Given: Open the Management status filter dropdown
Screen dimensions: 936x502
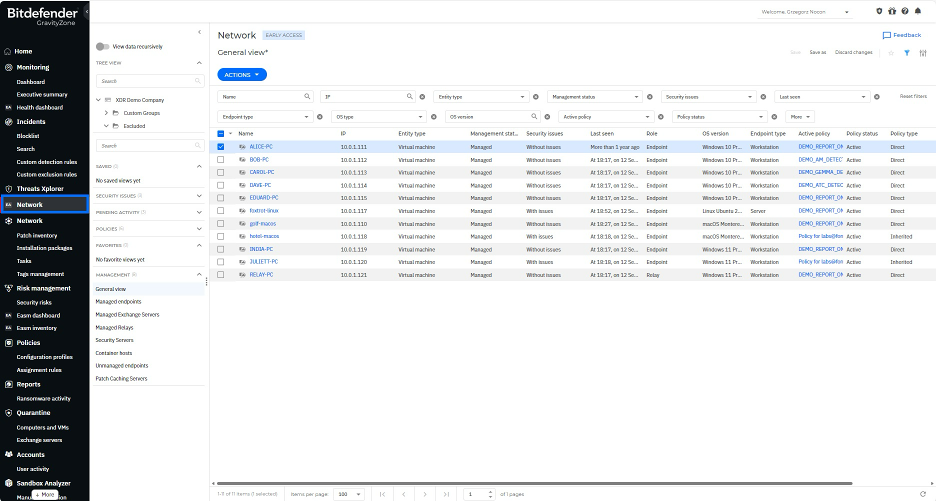Looking at the screenshot, I should (595, 97).
